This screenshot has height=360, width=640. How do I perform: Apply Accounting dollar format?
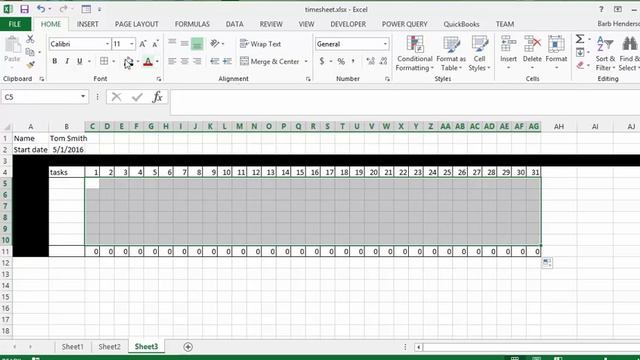[322, 61]
